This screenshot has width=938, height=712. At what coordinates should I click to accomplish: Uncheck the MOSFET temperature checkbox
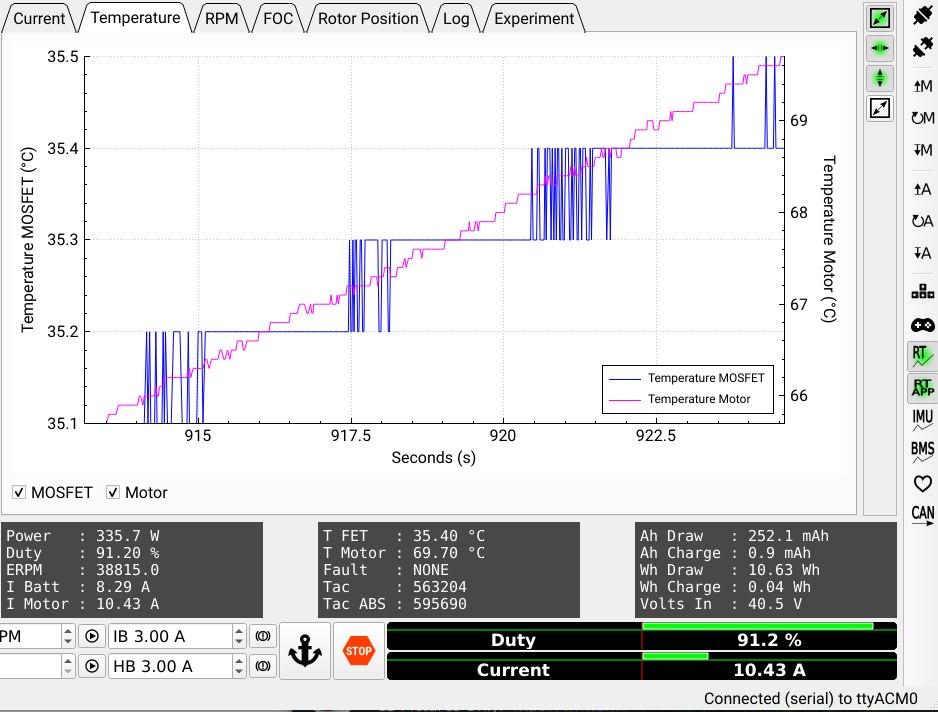tap(20, 492)
